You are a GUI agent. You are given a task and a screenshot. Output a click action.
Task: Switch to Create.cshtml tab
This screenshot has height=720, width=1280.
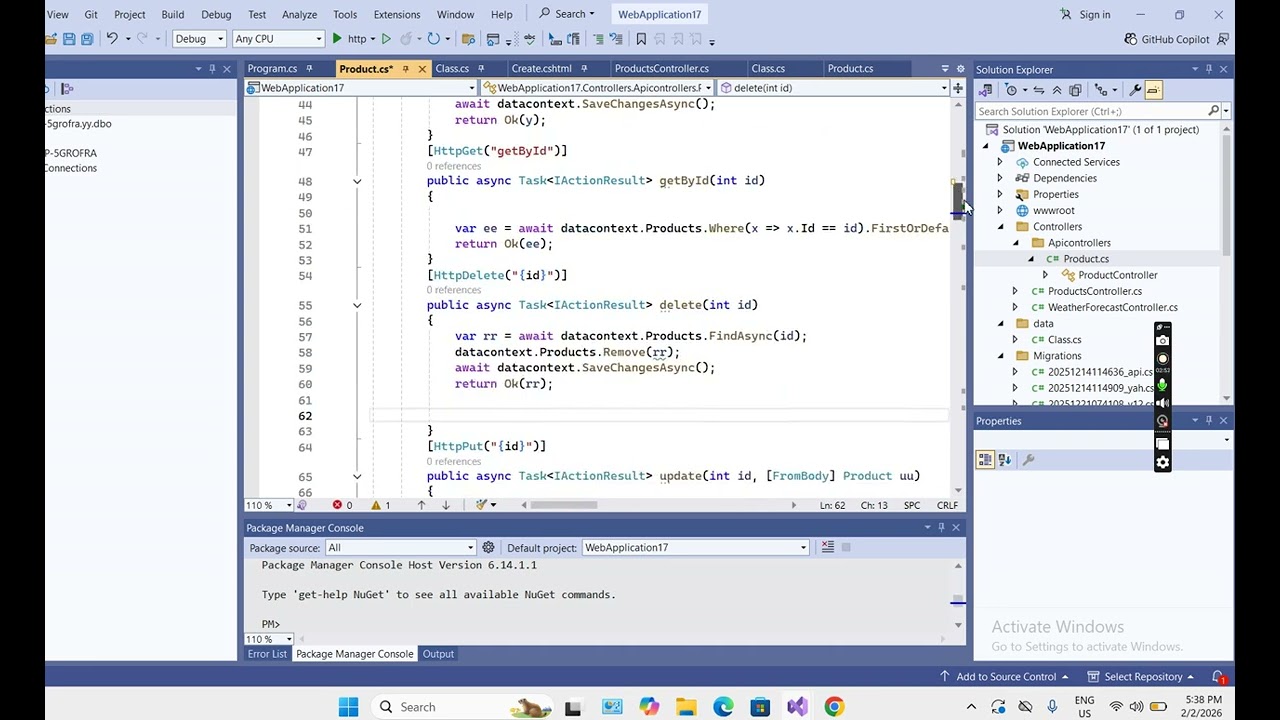click(x=541, y=69)
